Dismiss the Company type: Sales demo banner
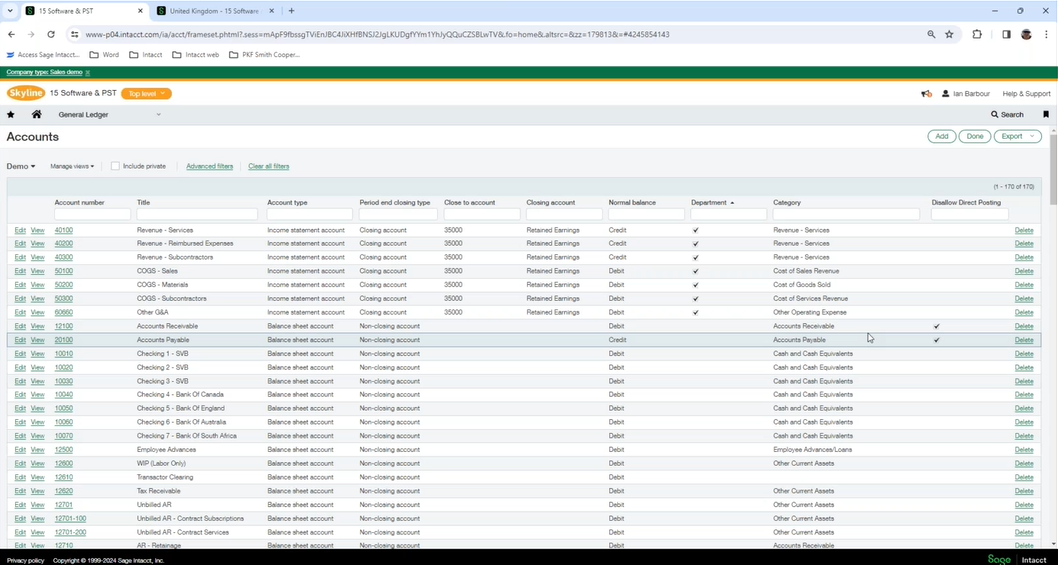1058x565 pixels. click(88, 72)
